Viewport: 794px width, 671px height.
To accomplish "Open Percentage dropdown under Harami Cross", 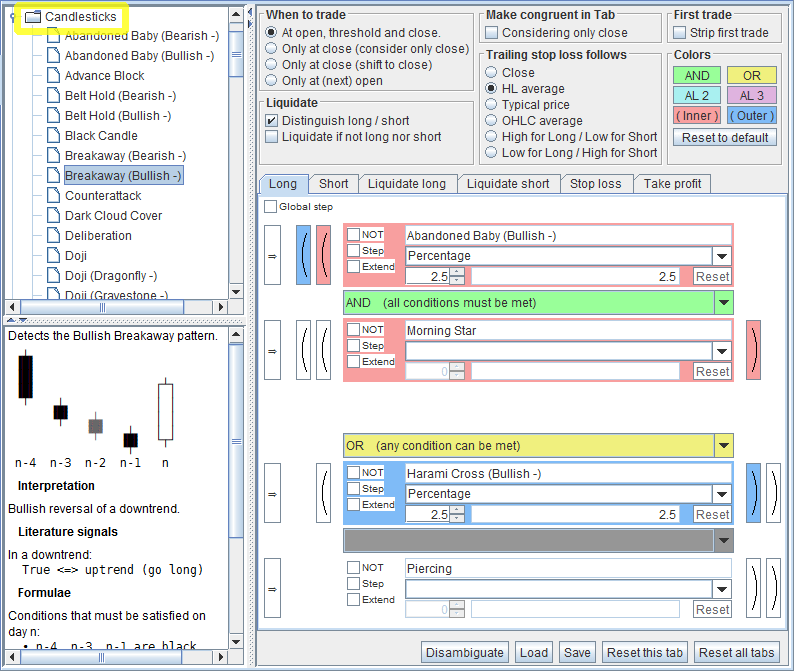I will click(722, 494).
